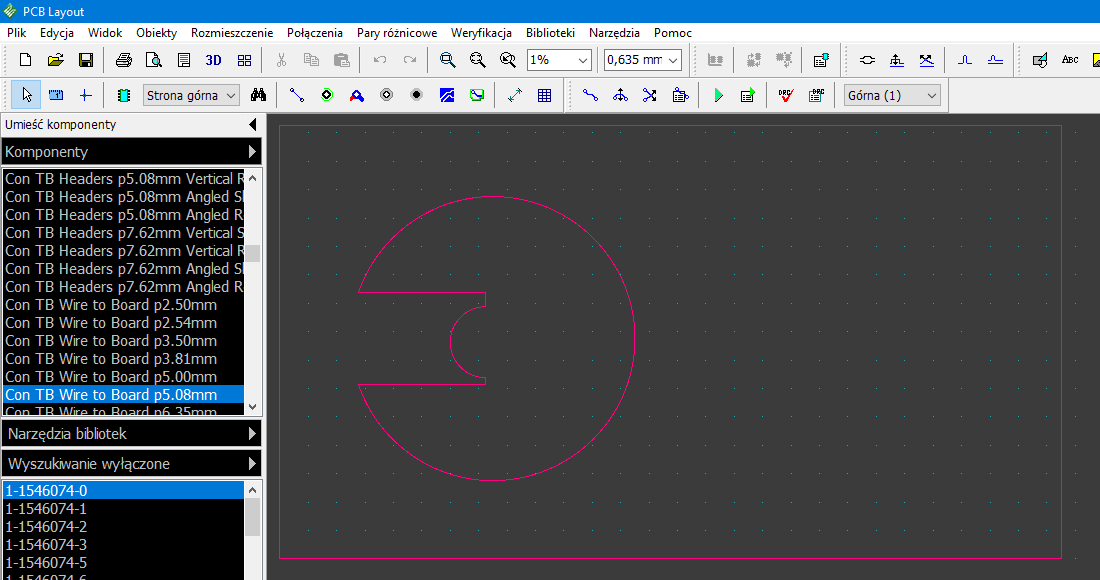The height and width of the screenshot is (580, 1100).
Task: Run the DRC check with red checkmark
Action: pyautogui.click(x=786, y=96)
